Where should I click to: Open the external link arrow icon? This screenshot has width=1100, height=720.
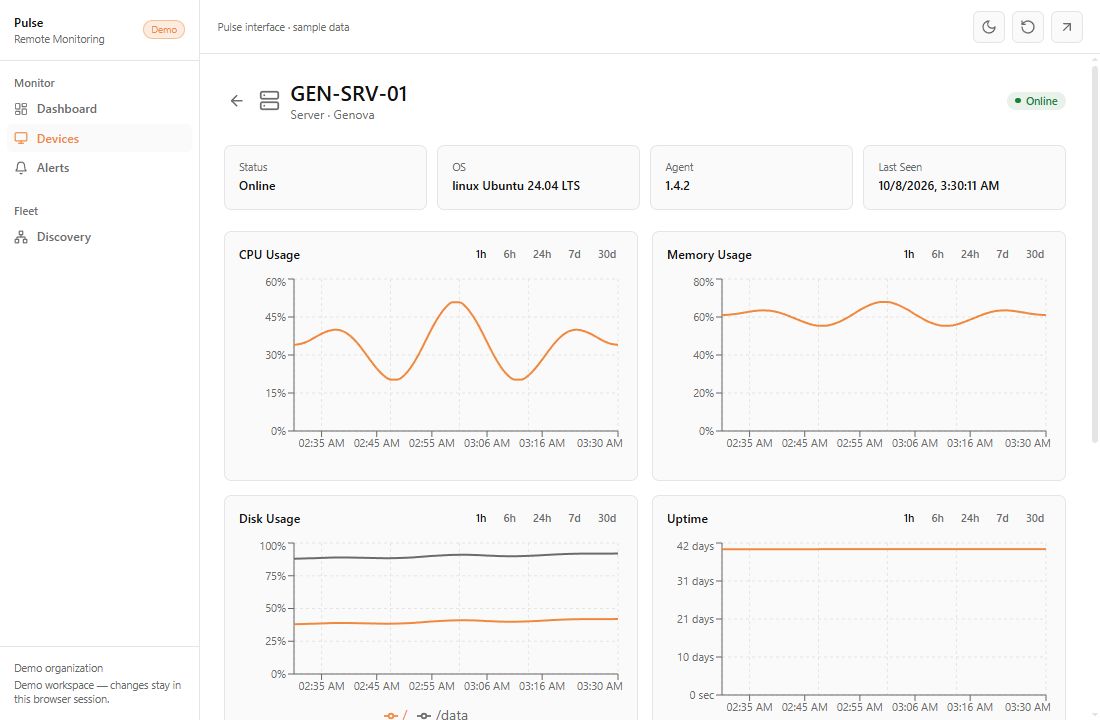[1066, 27]
